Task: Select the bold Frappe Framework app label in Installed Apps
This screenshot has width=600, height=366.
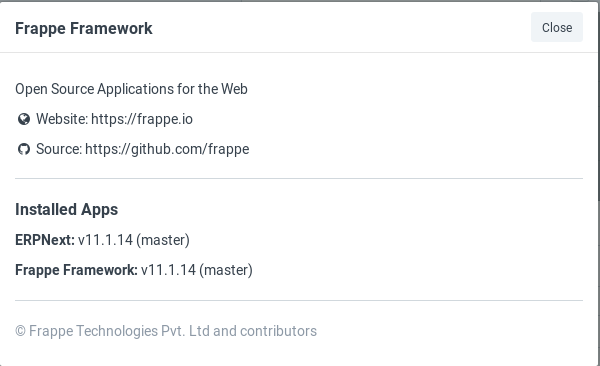Action: click(x=76, y=270)
